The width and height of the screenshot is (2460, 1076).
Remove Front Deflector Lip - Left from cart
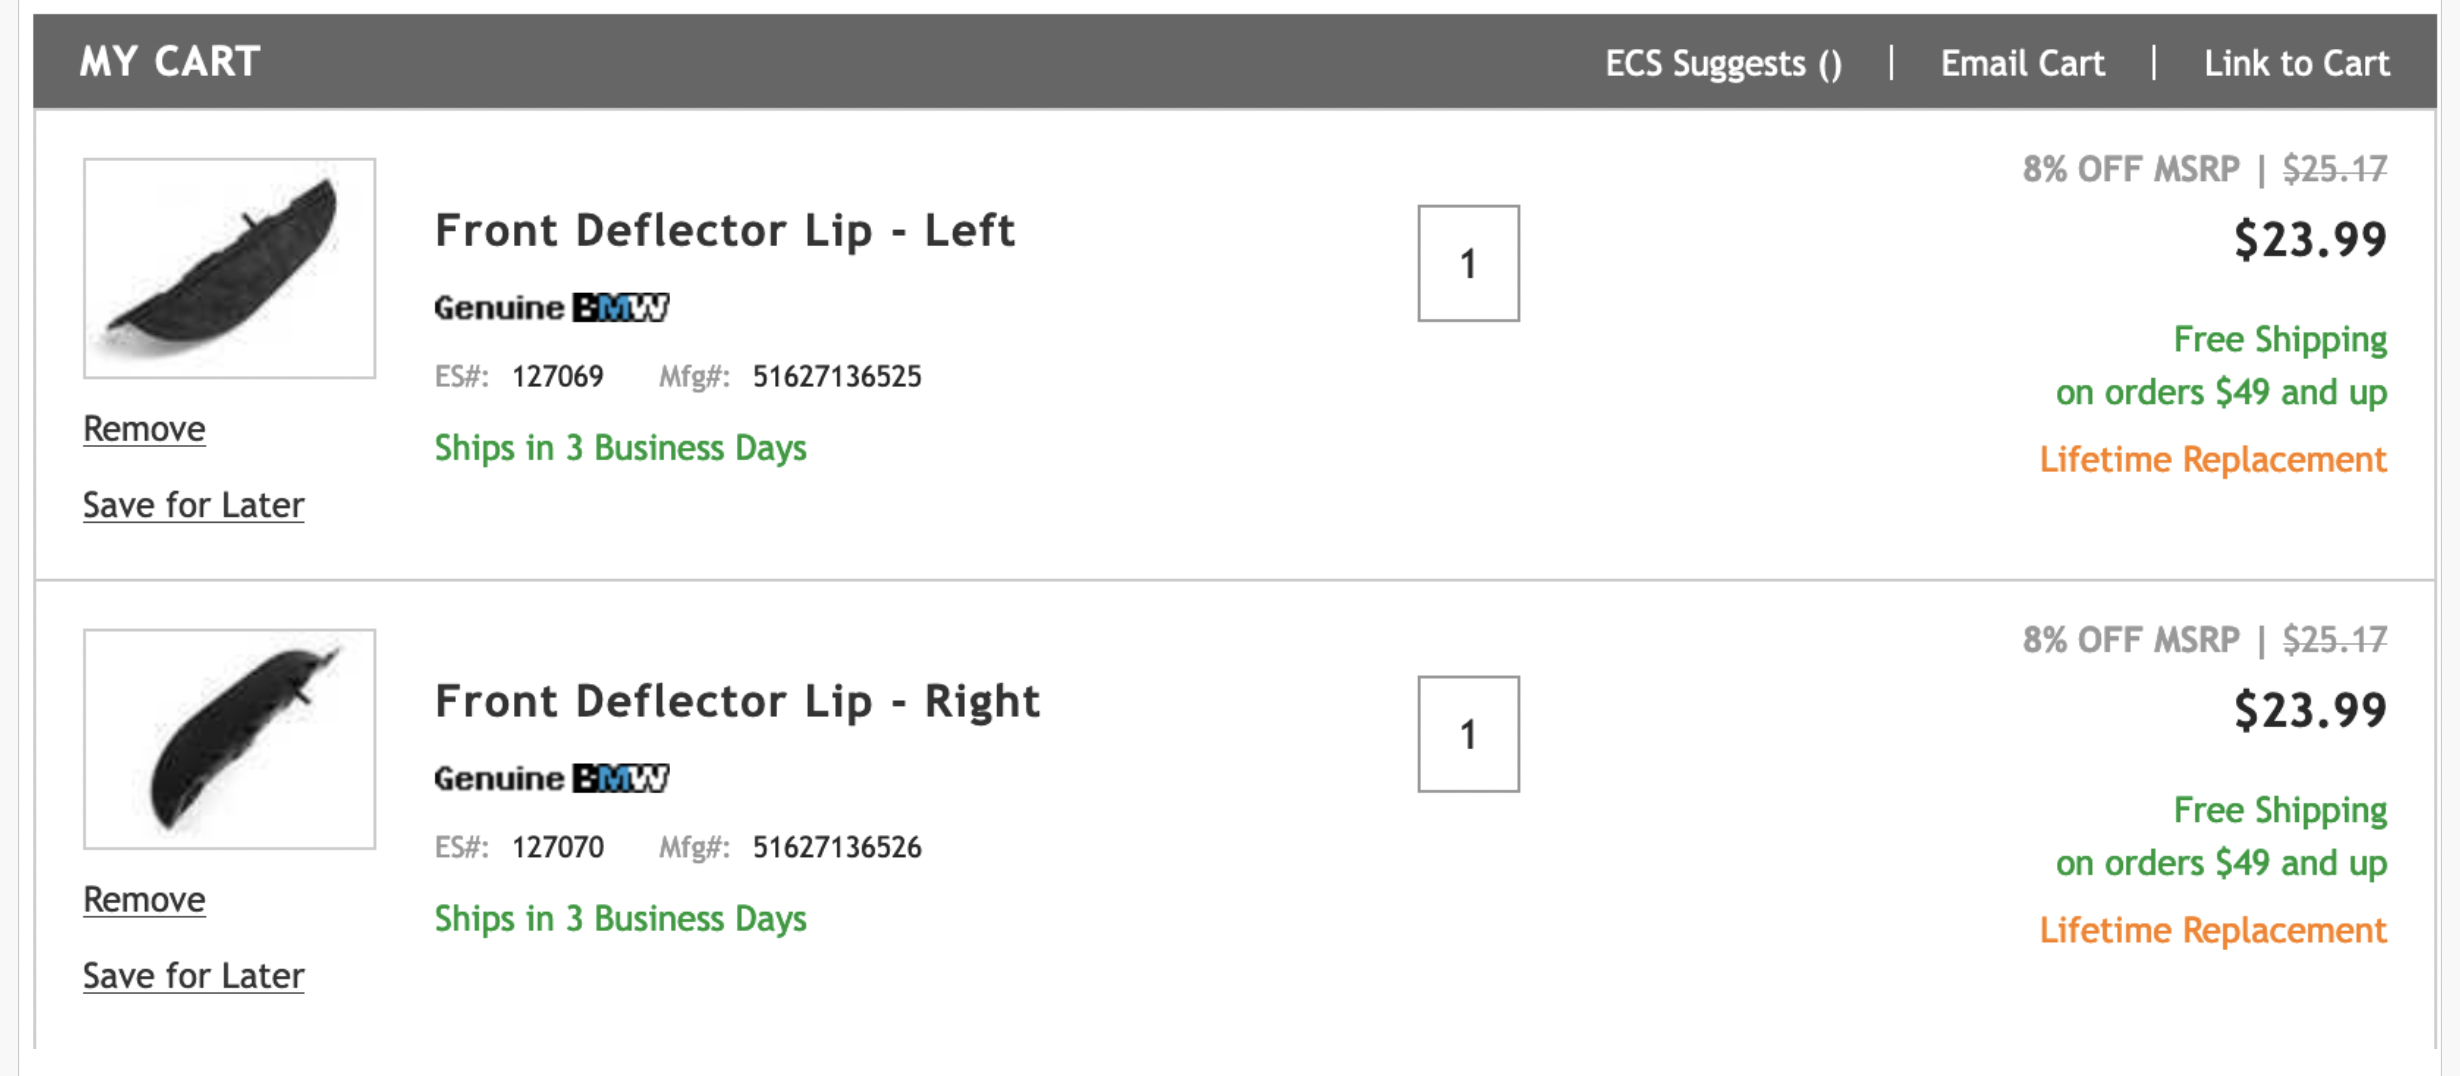(144, 429)
